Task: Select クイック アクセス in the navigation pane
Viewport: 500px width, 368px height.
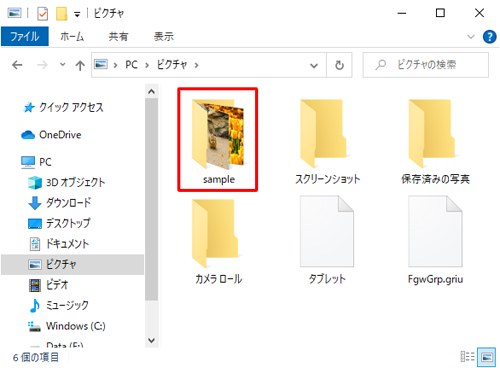Action: click(x=63, y=107)
